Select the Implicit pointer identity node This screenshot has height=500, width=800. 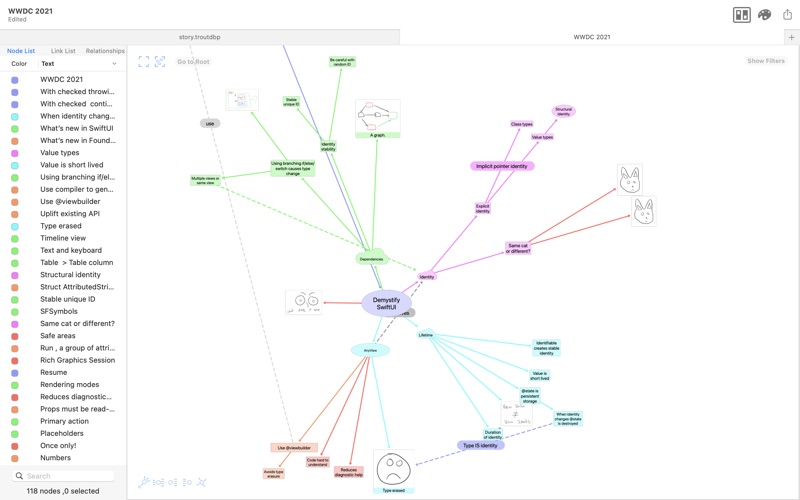pos(502,166)
